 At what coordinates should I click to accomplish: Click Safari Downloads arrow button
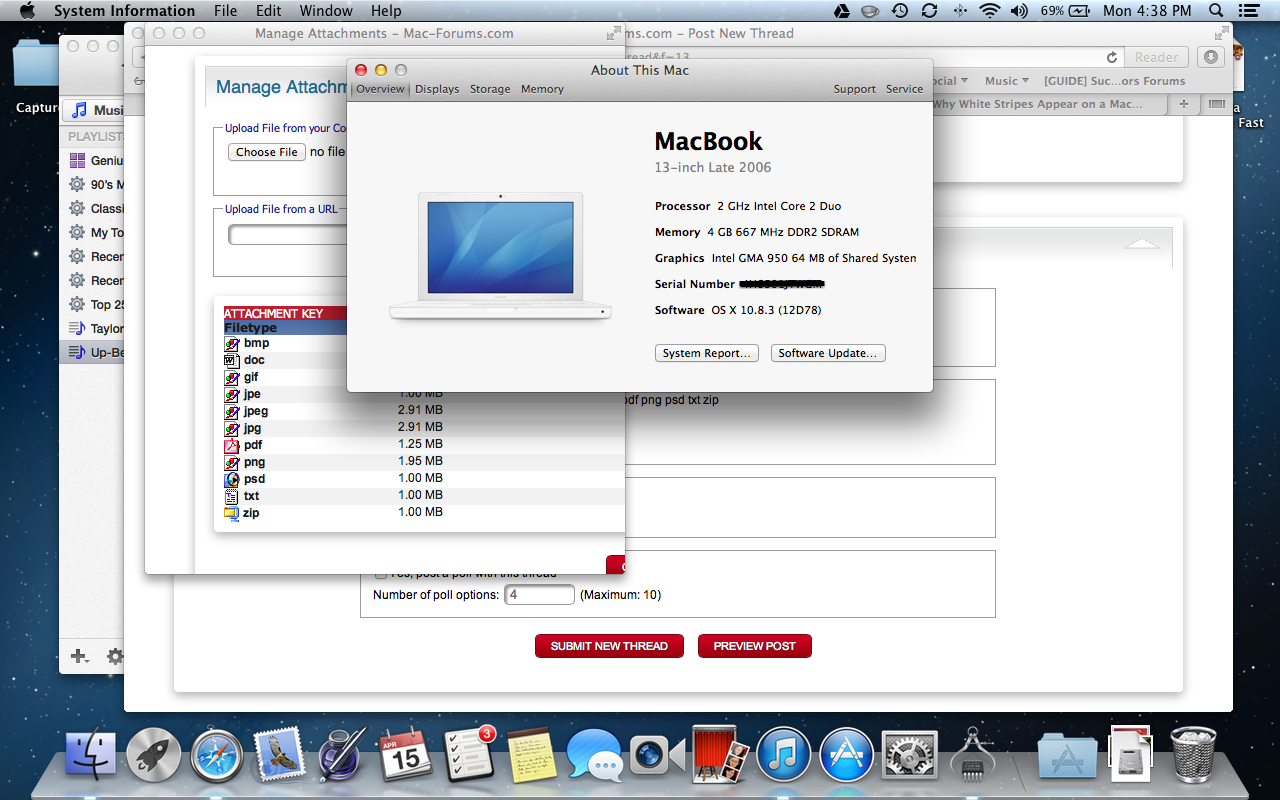pos(1211,57)
